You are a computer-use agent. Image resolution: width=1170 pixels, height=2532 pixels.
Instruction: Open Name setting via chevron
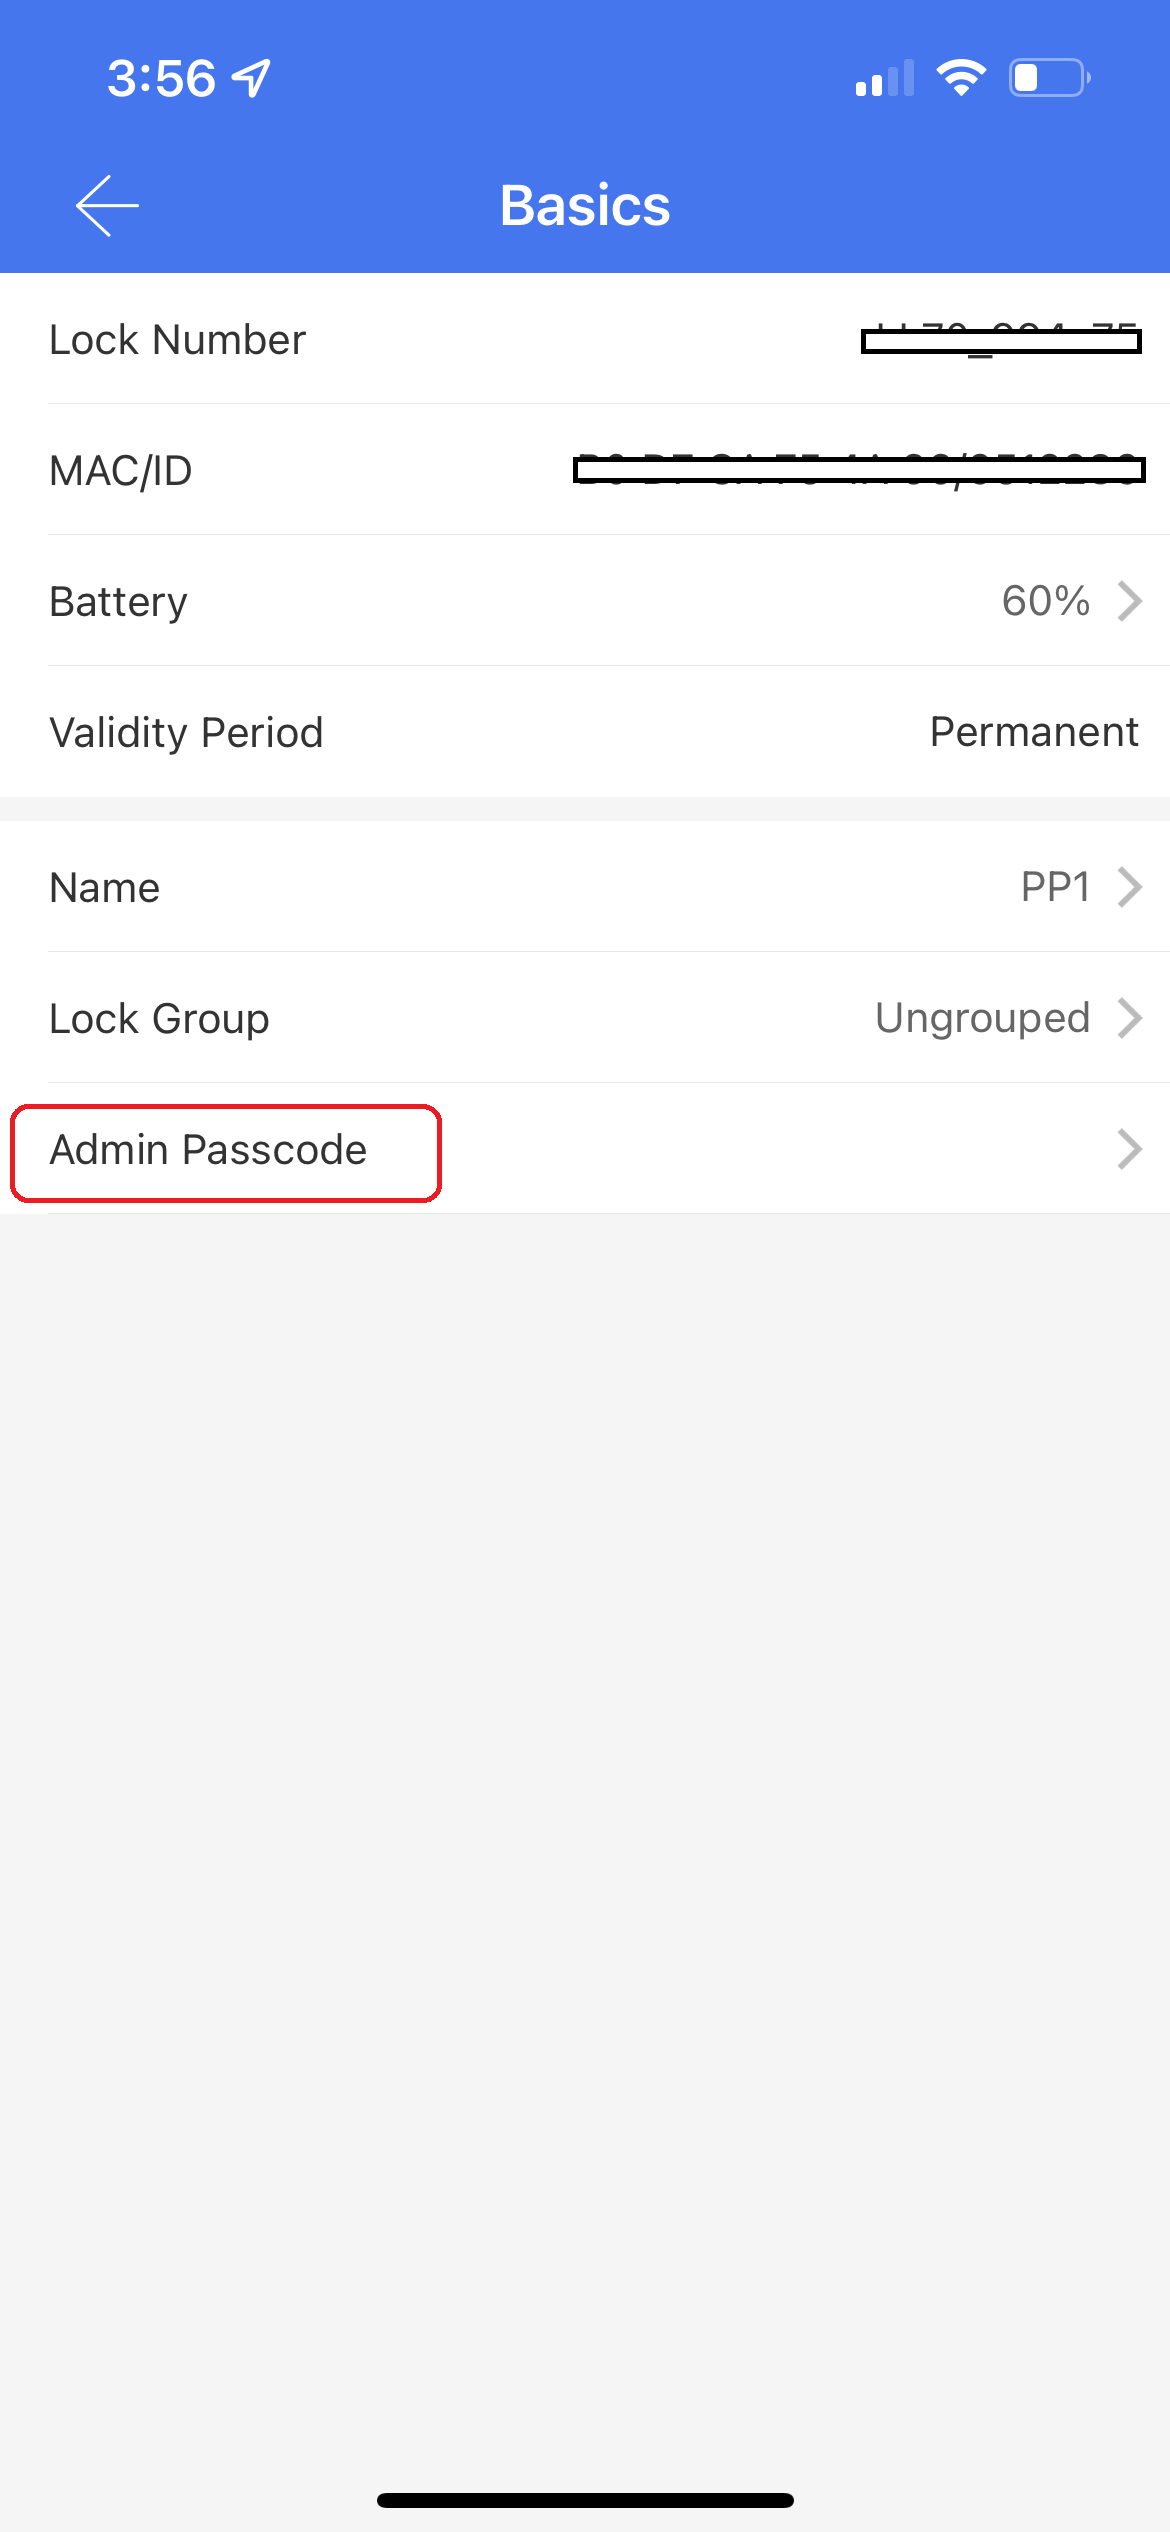point(1130,887)
